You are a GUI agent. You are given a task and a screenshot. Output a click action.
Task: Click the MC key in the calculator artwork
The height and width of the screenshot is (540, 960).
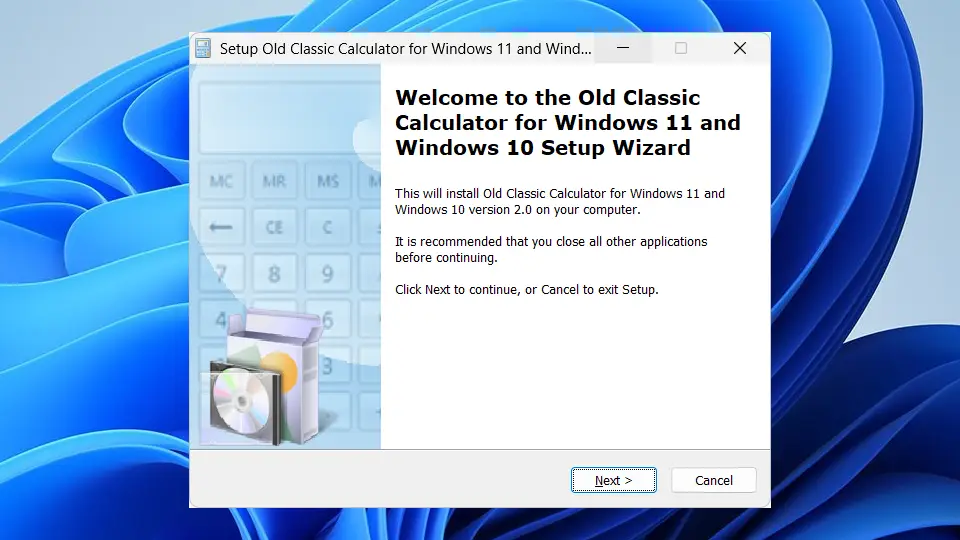pos(221,181)
